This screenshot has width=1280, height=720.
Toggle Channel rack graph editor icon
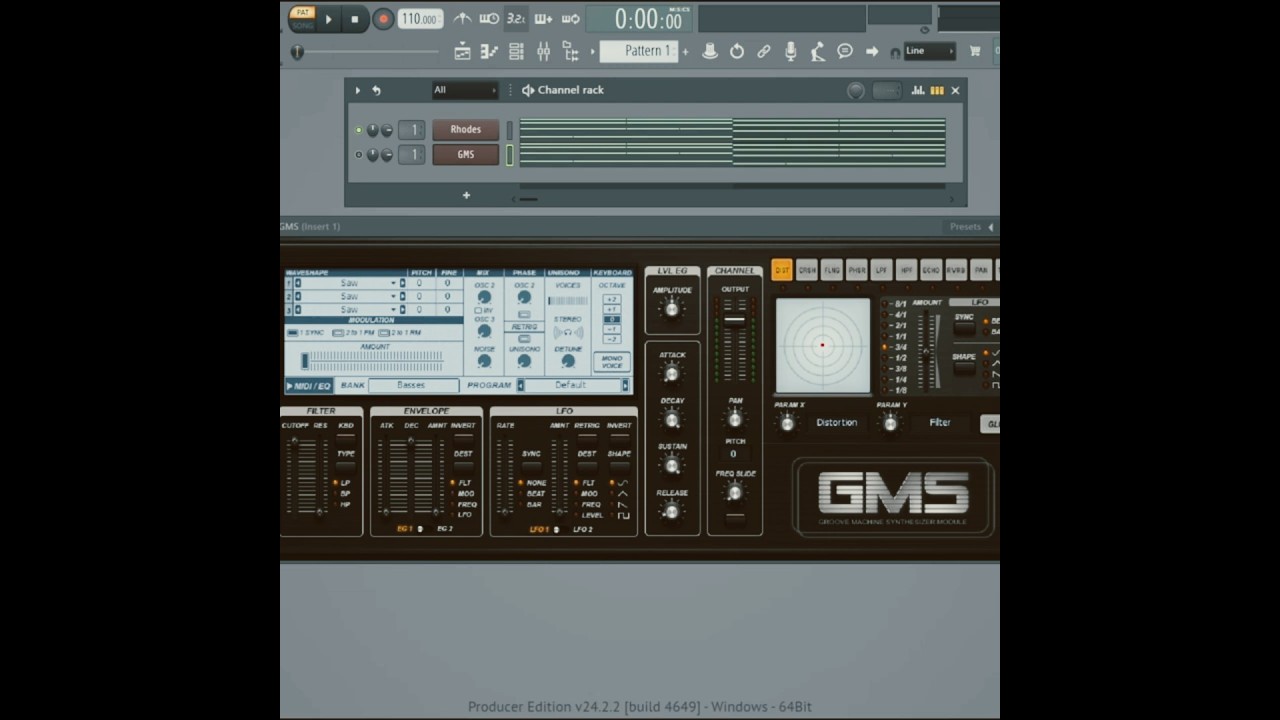(918, 90)
